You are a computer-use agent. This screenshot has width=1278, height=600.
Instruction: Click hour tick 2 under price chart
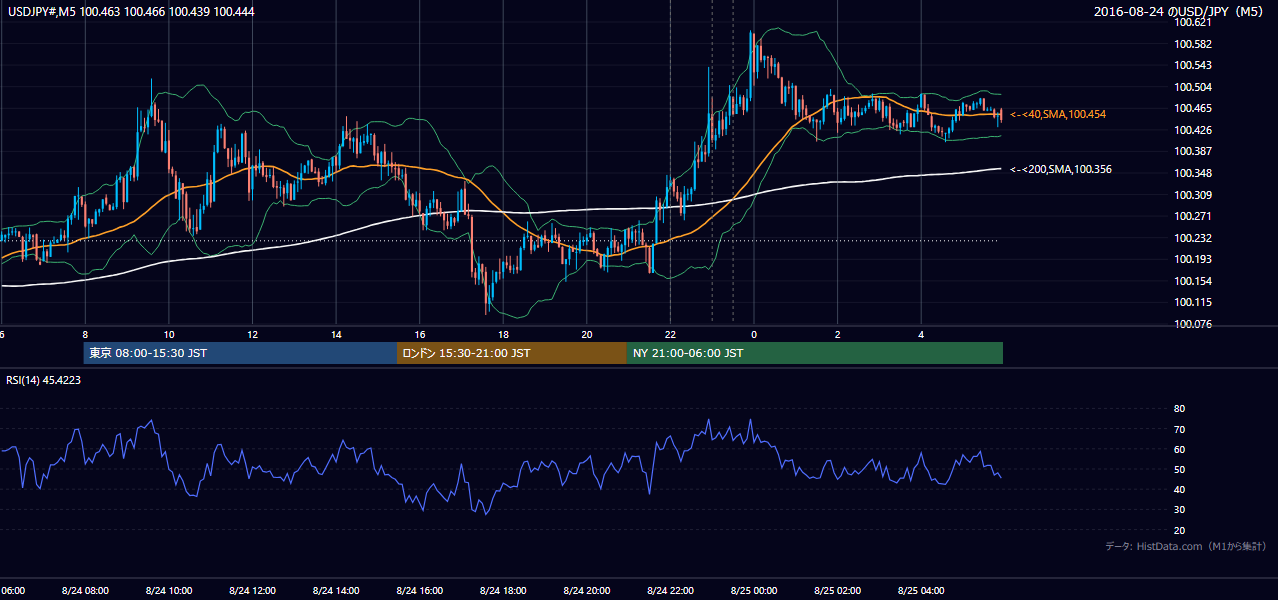[x=838, y=334]
